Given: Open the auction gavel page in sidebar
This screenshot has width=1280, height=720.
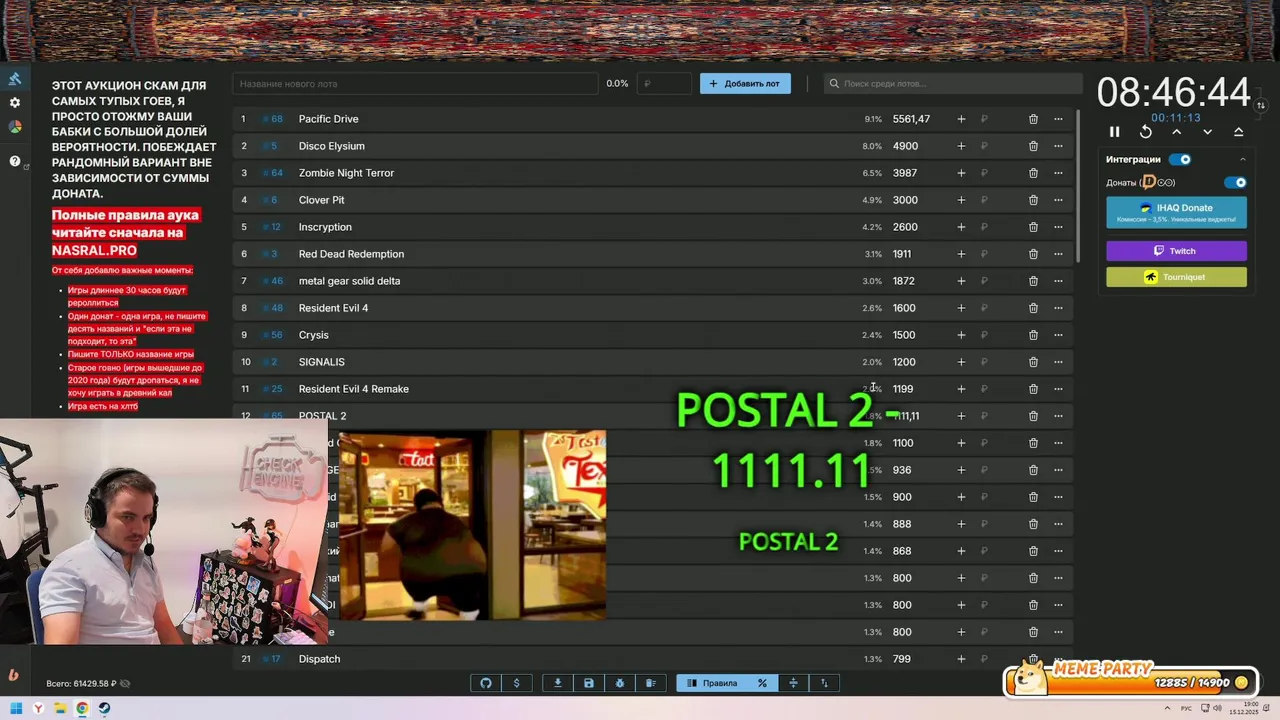Looking at the screenshot, I should 15,79.
